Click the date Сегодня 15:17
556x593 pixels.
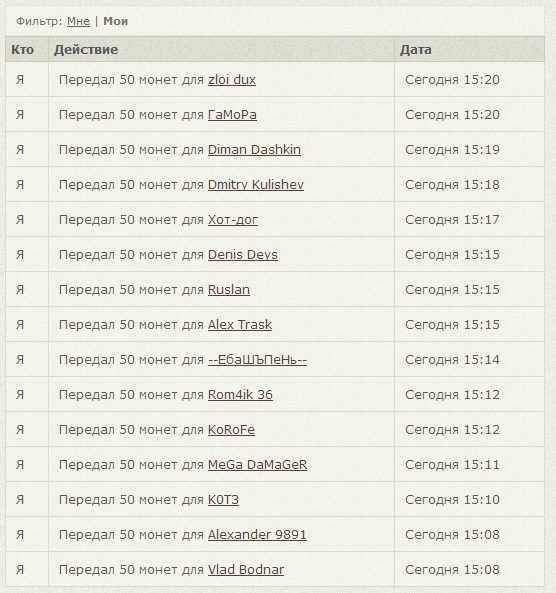(x=452, y=220)
